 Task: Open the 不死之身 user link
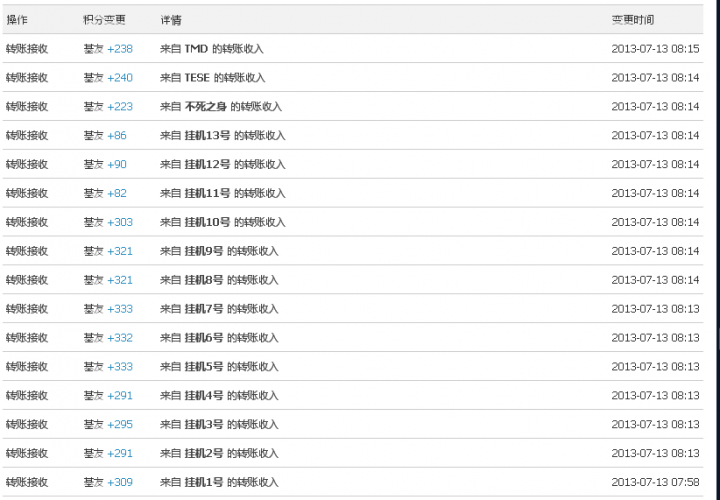tap(206, 107)
